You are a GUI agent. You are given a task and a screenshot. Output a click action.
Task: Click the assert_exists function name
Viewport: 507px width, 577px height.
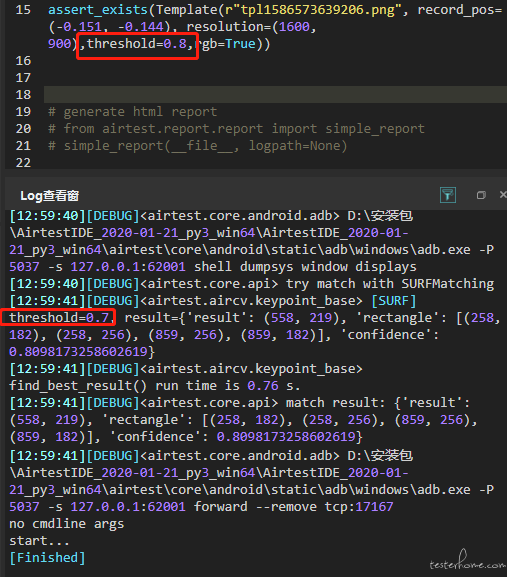(x=98, y=10)
